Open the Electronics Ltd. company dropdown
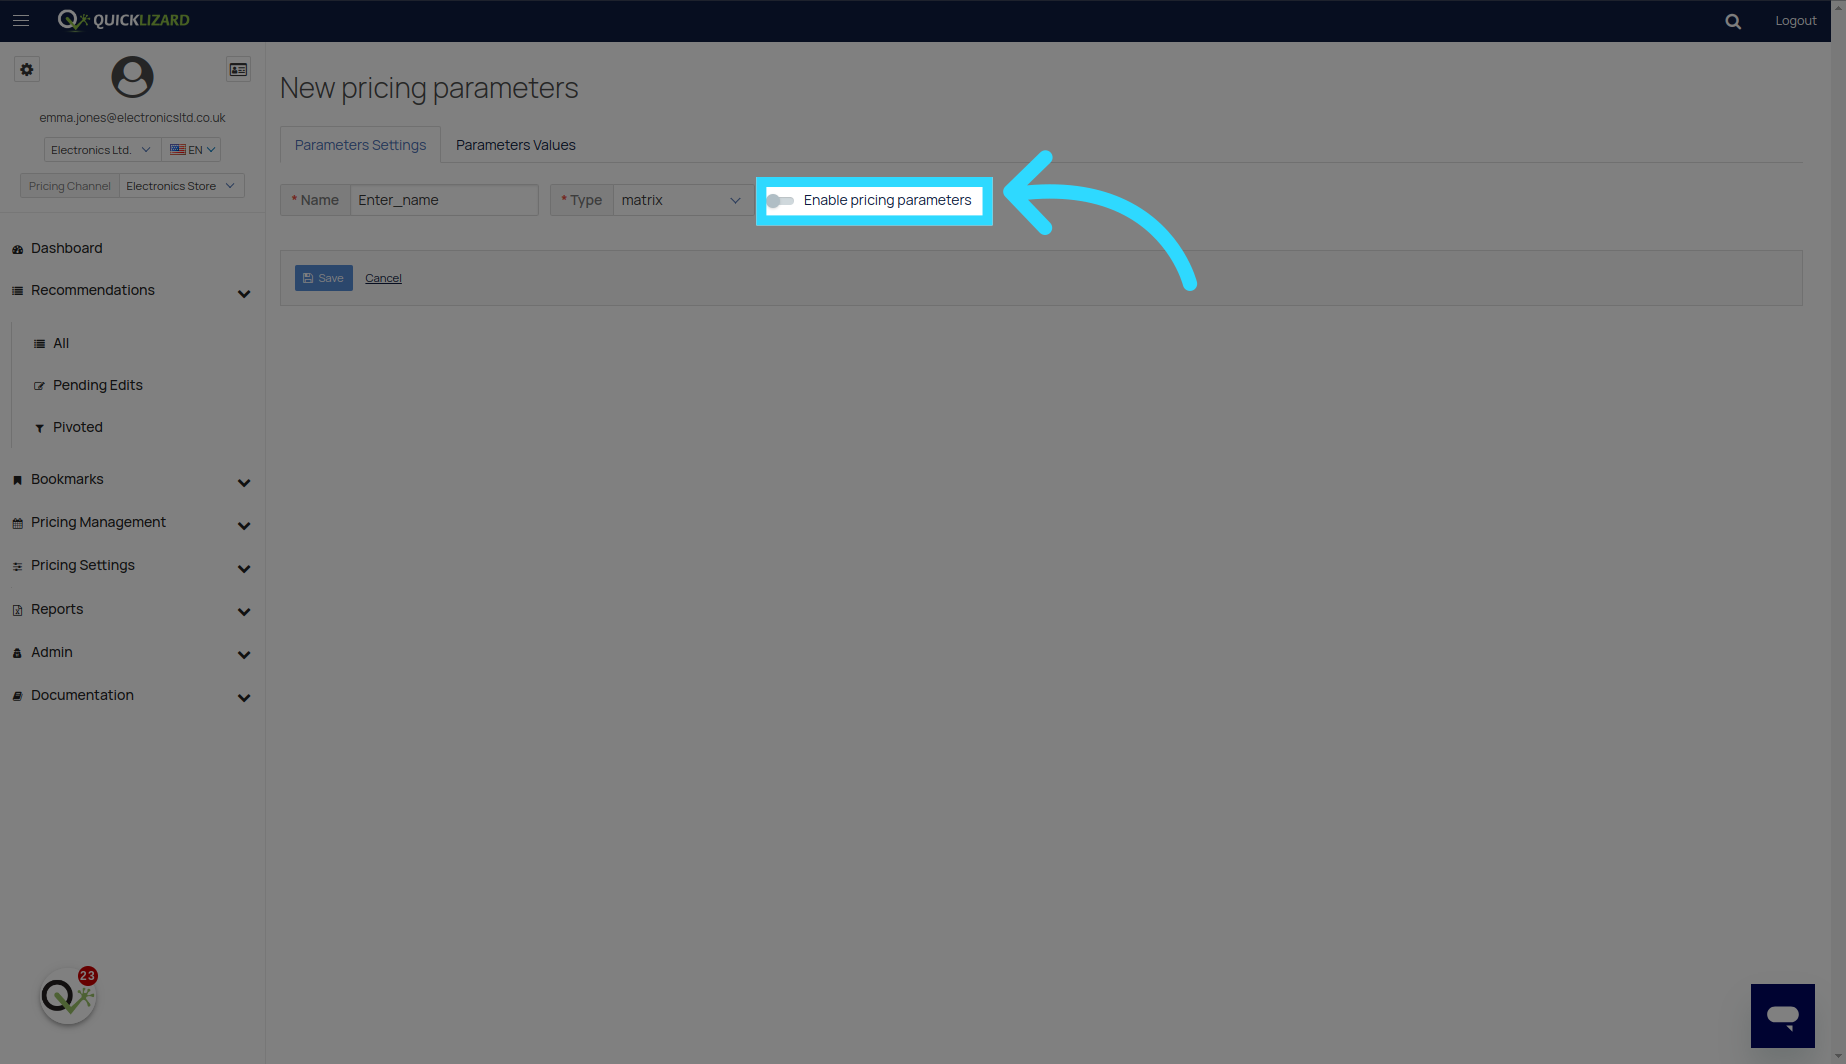Viewport: 1846px width, 1064px height. (100, 149)
